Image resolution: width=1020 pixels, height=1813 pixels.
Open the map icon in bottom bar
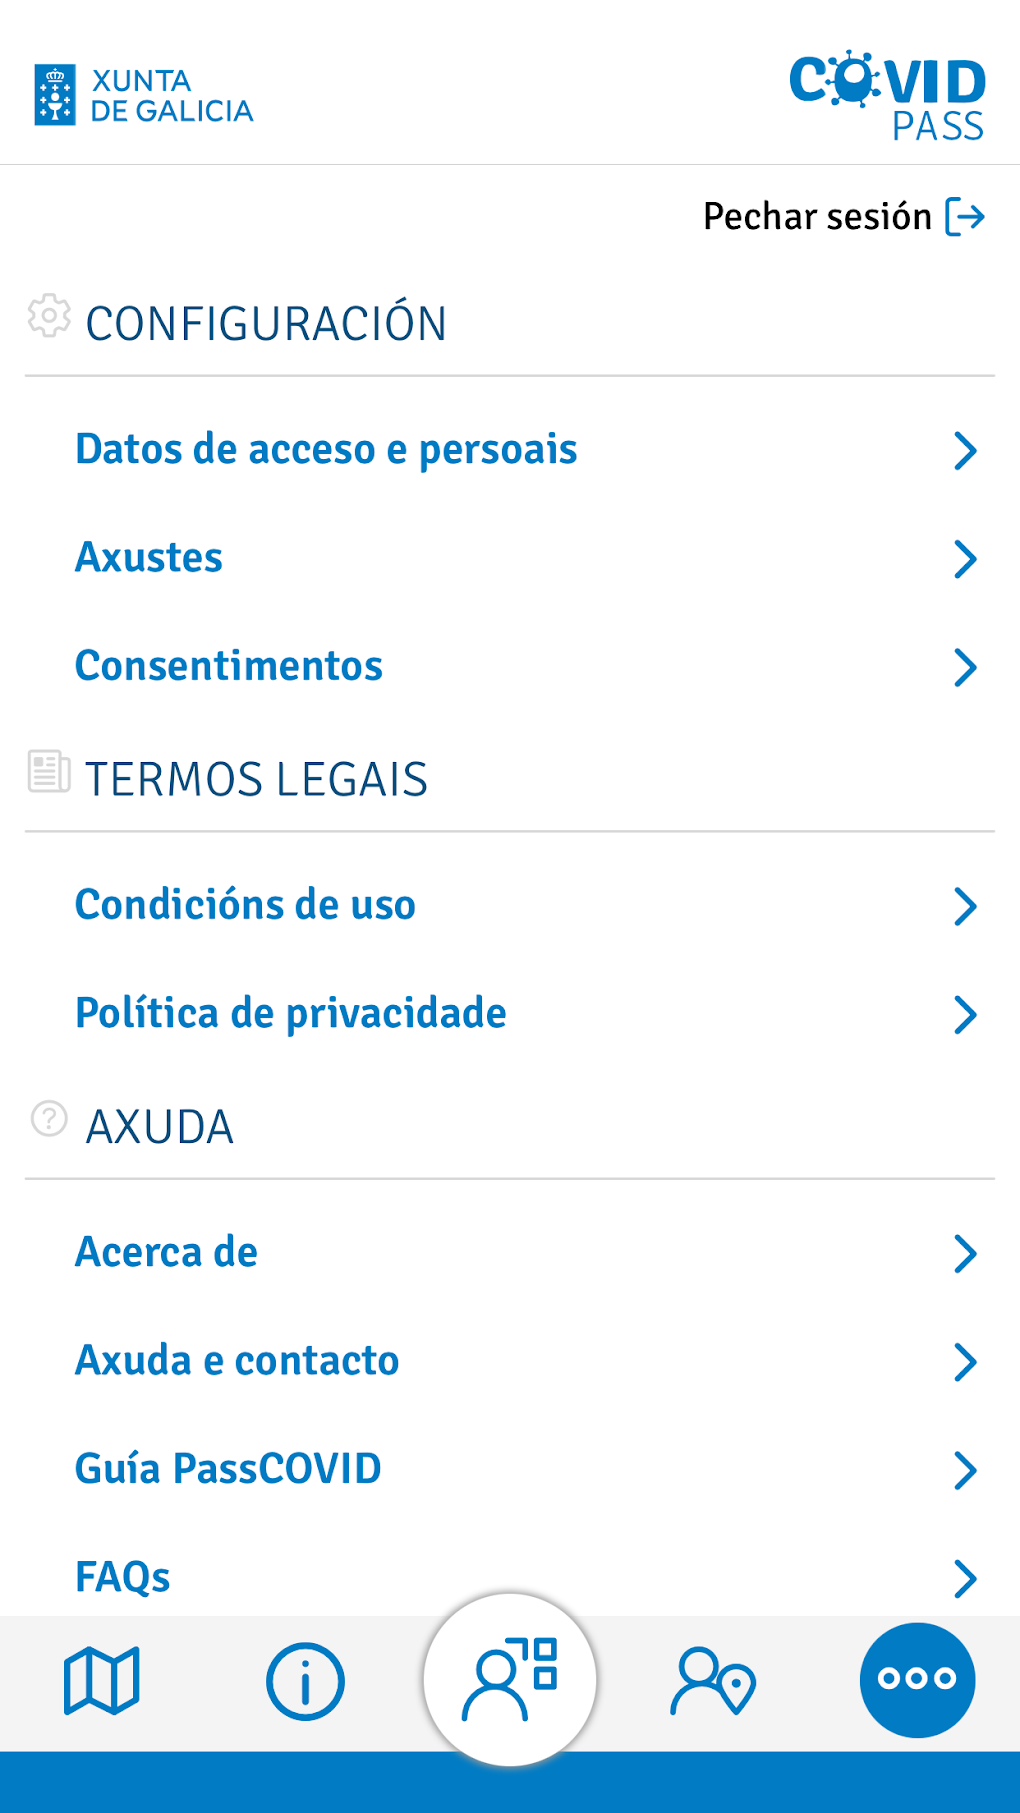point(101,1680)
